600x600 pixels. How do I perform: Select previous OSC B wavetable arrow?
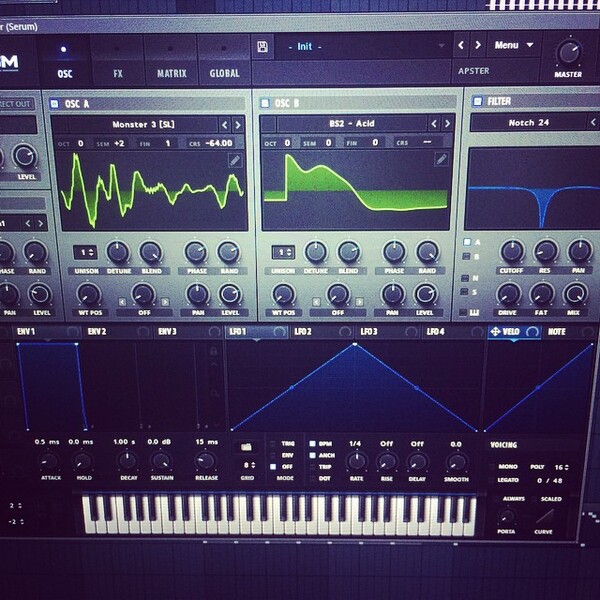point(434,124)
